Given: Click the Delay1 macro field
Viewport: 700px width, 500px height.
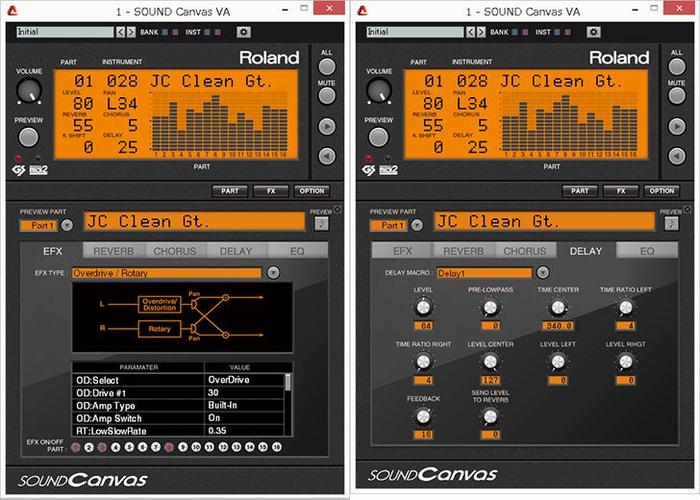Looking at the screenshot, I should 484,273.
